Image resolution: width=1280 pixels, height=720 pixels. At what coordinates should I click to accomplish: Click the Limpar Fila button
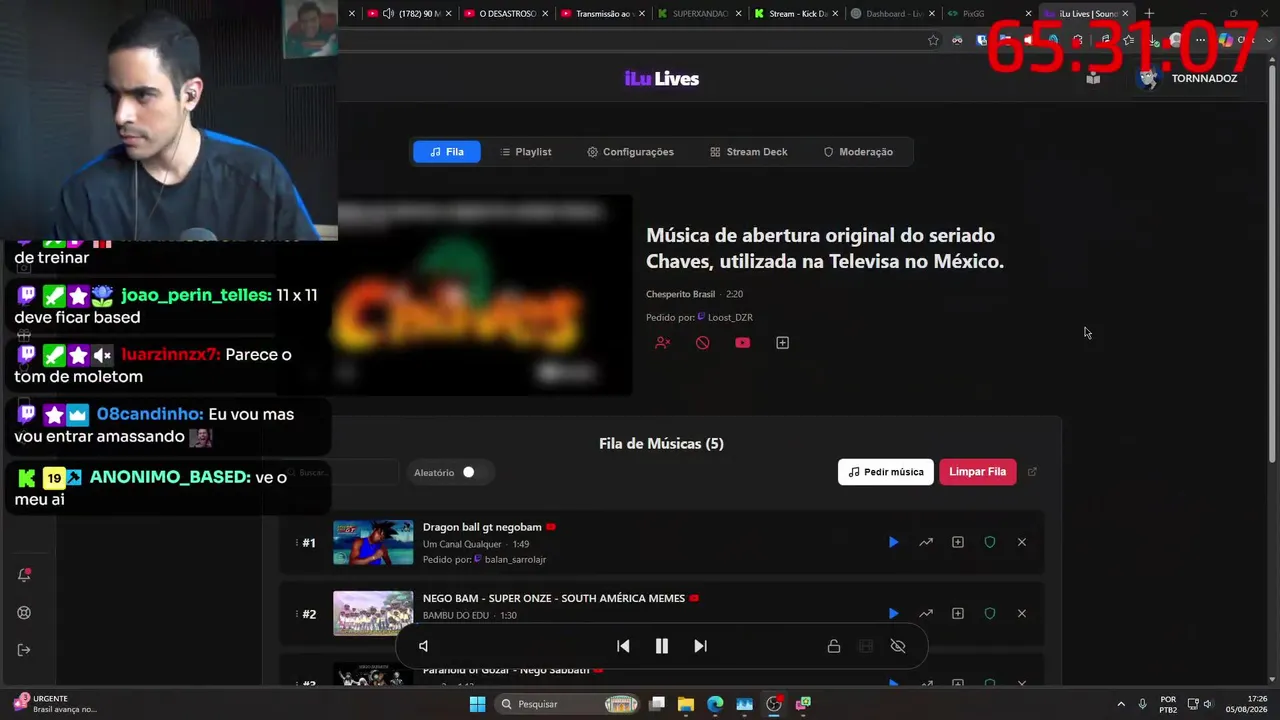point(978,472)
